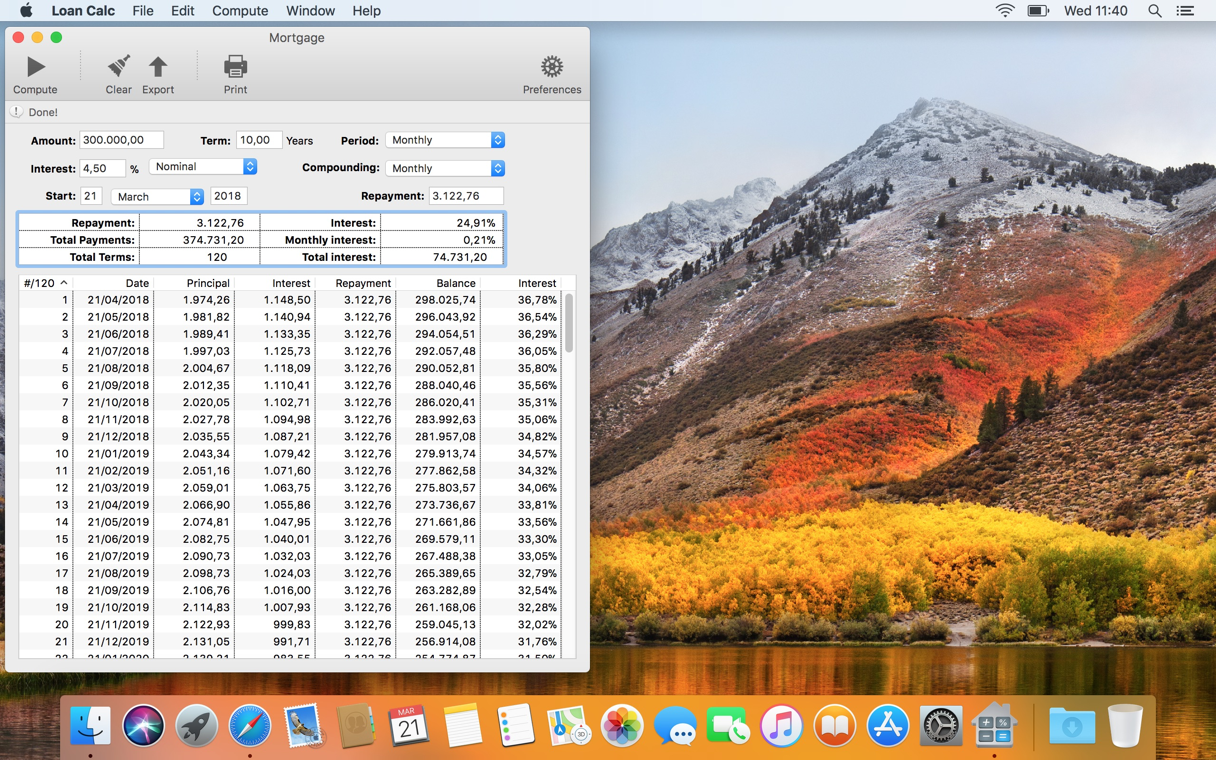Open App Store in Dock
The width and height of the screenshot is (1216, 760).
[887, 725]
